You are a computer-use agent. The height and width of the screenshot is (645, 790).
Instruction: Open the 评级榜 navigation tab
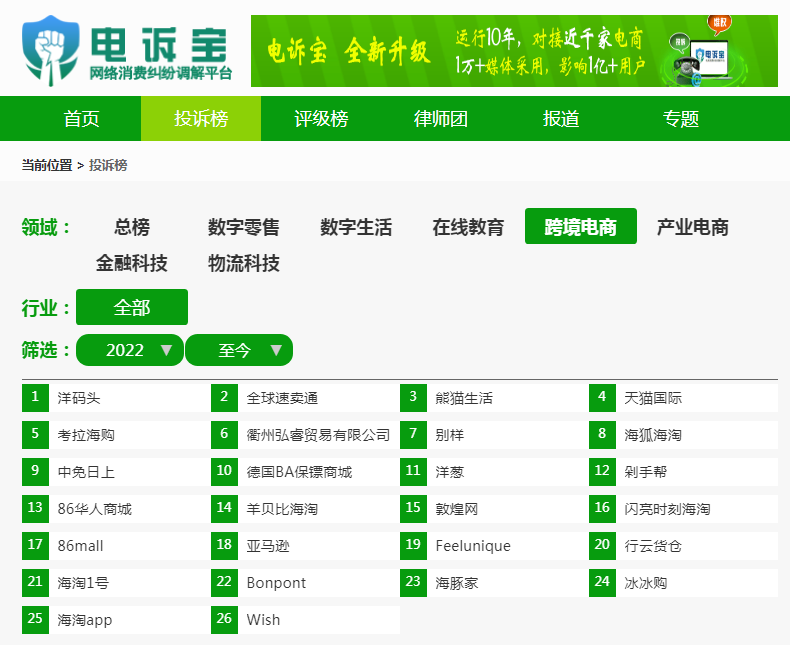click(321, 118)
